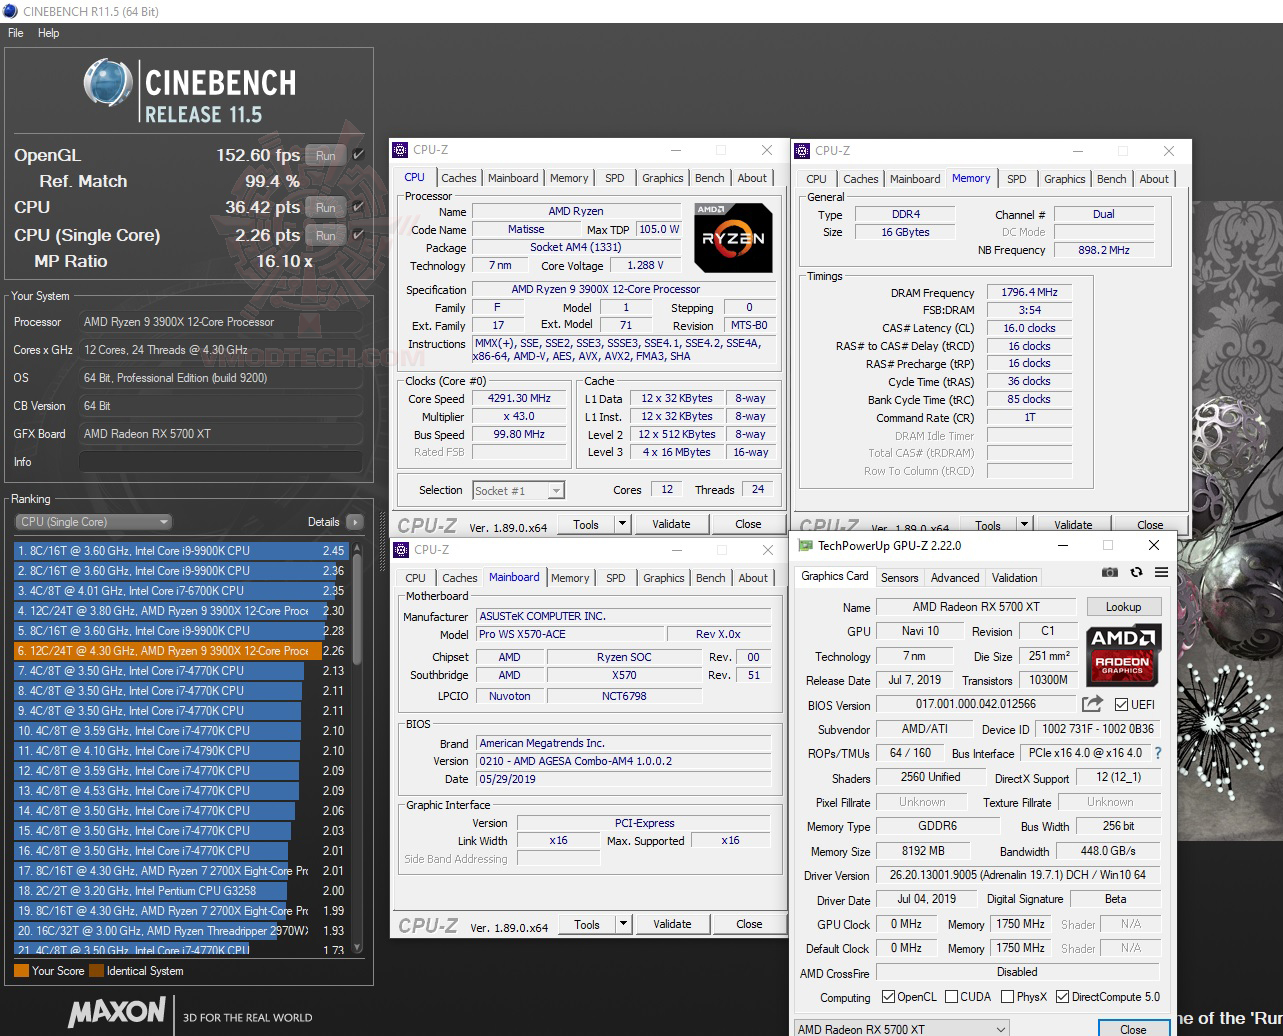Click the BIOS upload arrow icon in GPU-Z
The image size is (1283, 1036).
point(1092,704)
